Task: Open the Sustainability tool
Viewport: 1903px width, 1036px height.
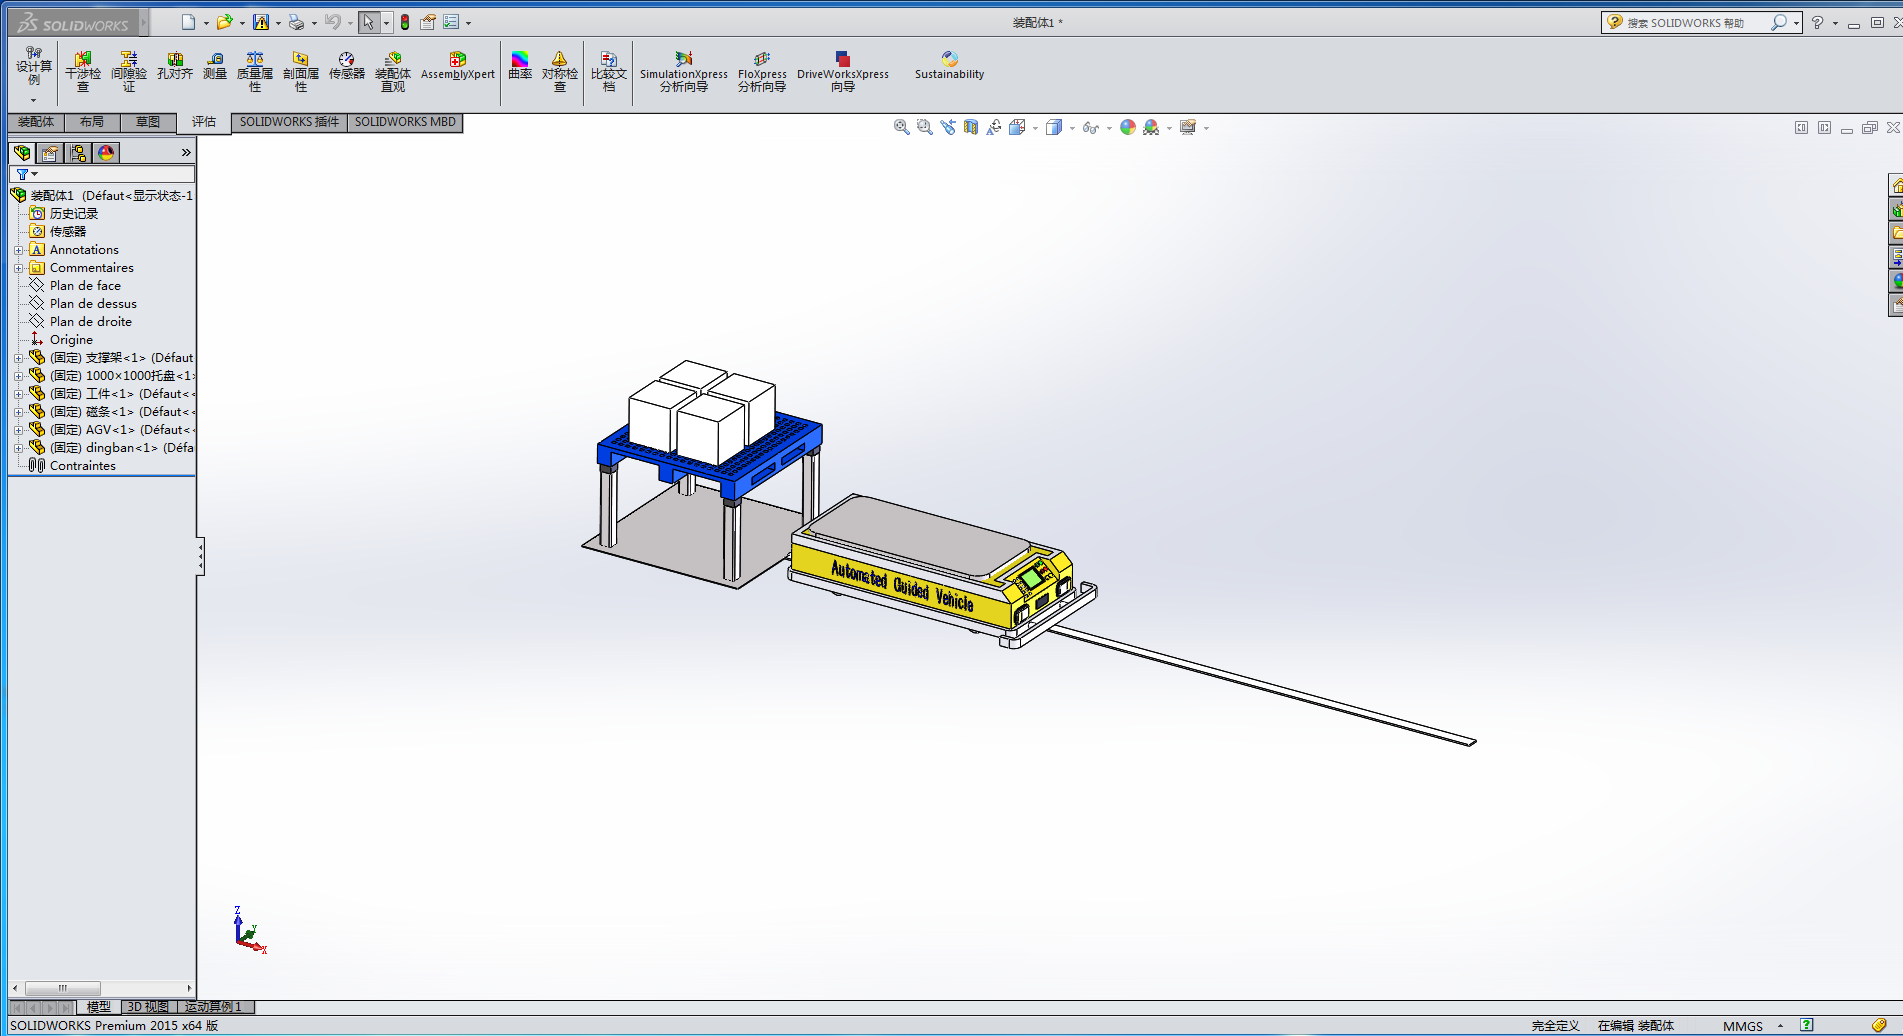Action: pyautogui.click(x=950, y=66)
